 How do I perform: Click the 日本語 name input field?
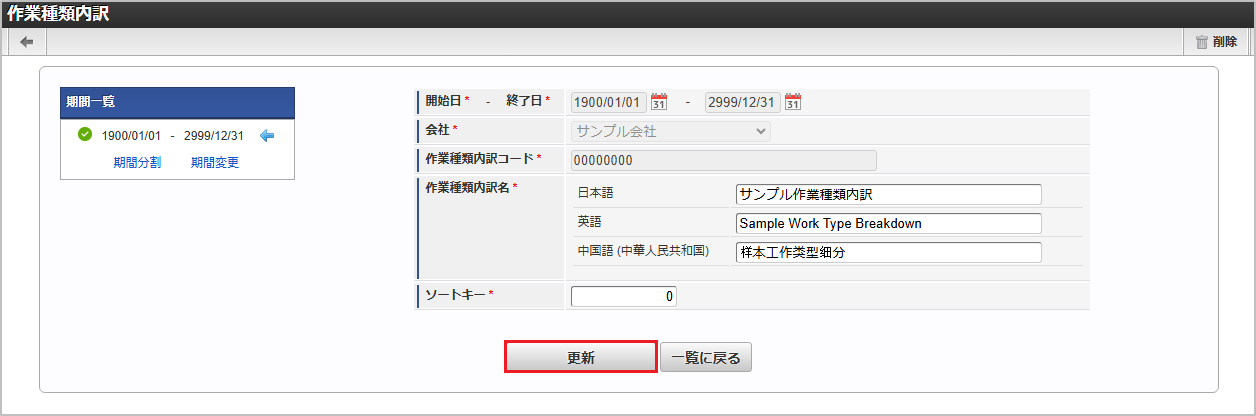(888, 194)
